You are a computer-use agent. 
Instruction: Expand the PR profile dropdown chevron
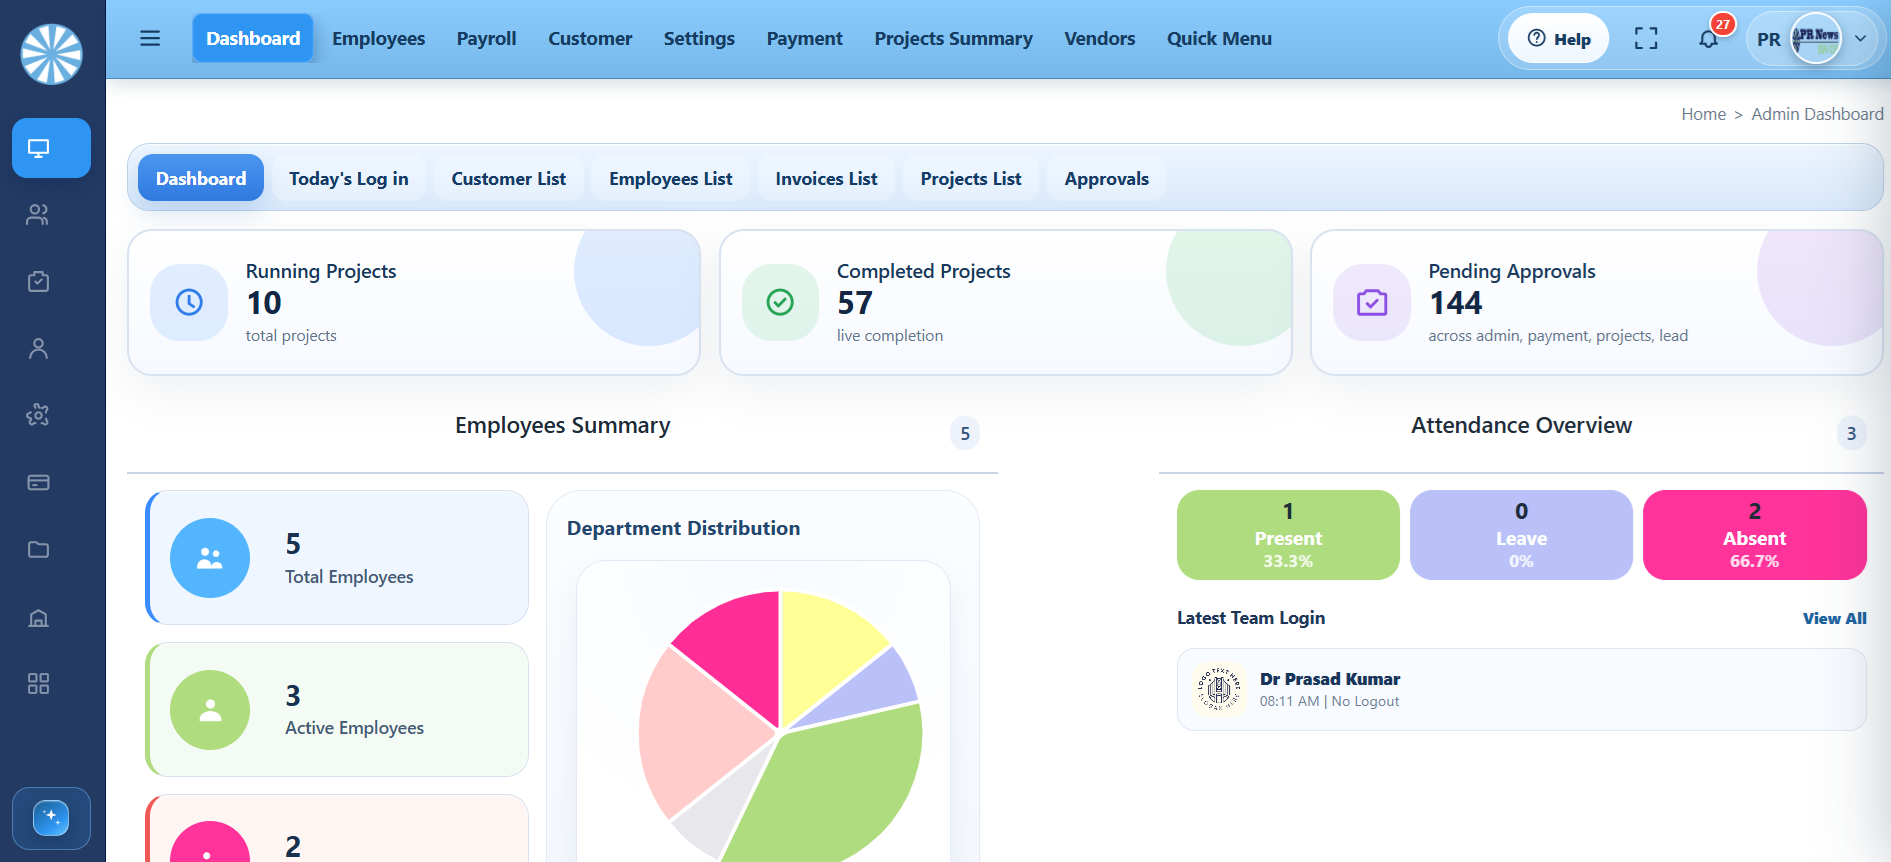(x=1861, y=39)
